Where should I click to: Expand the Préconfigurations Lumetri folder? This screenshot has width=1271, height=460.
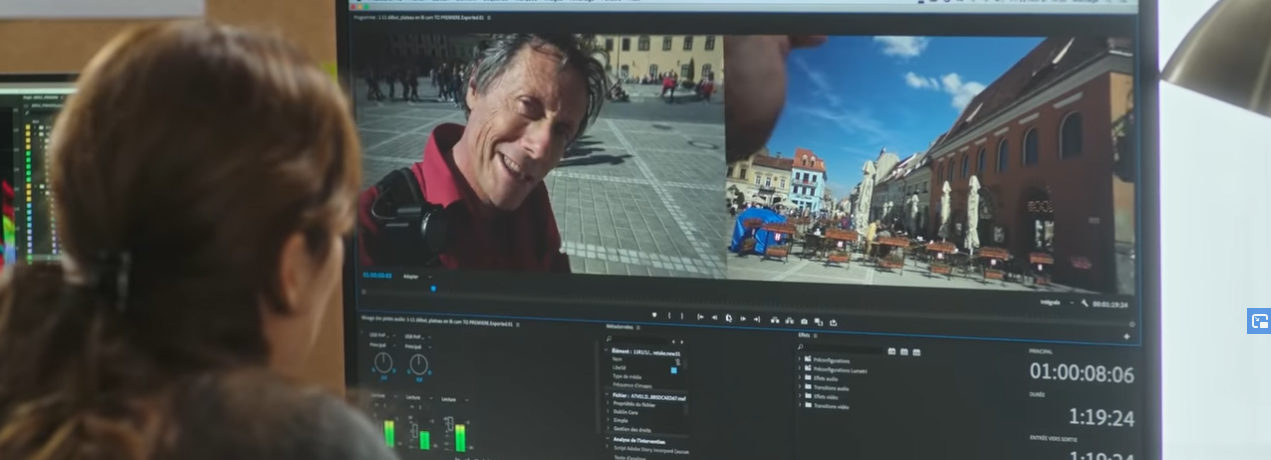800,369
